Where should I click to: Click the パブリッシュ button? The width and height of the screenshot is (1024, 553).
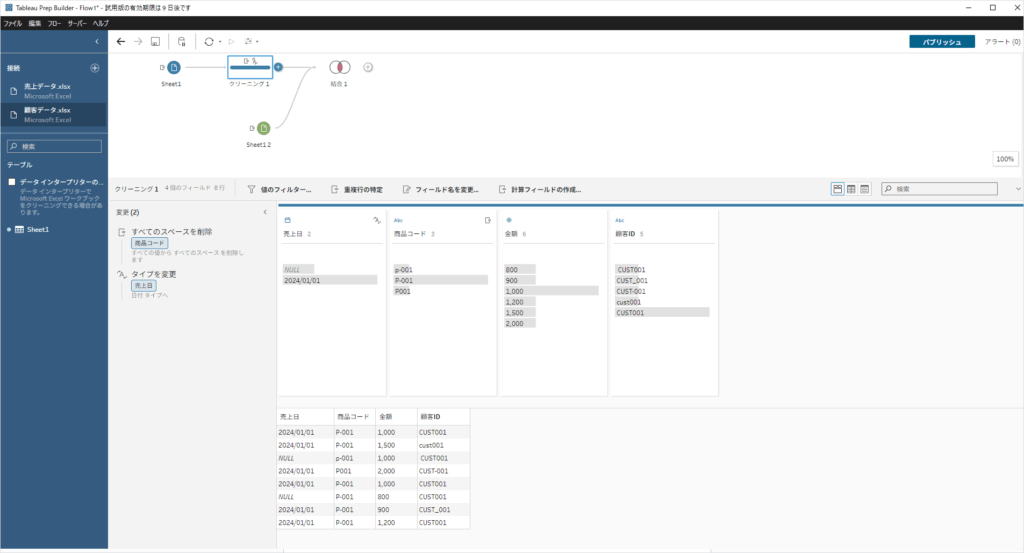pyautogui.click(x=941, y=42)
